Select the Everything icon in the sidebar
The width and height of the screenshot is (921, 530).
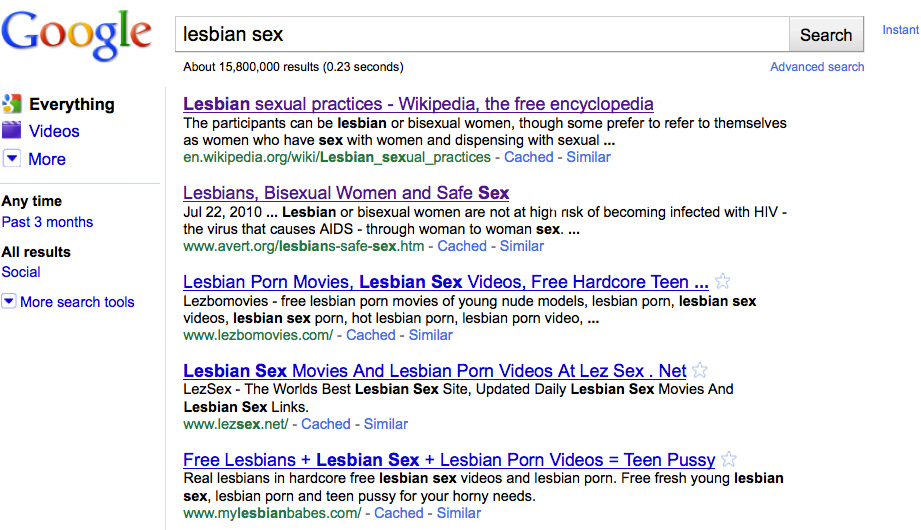[12, 104]
